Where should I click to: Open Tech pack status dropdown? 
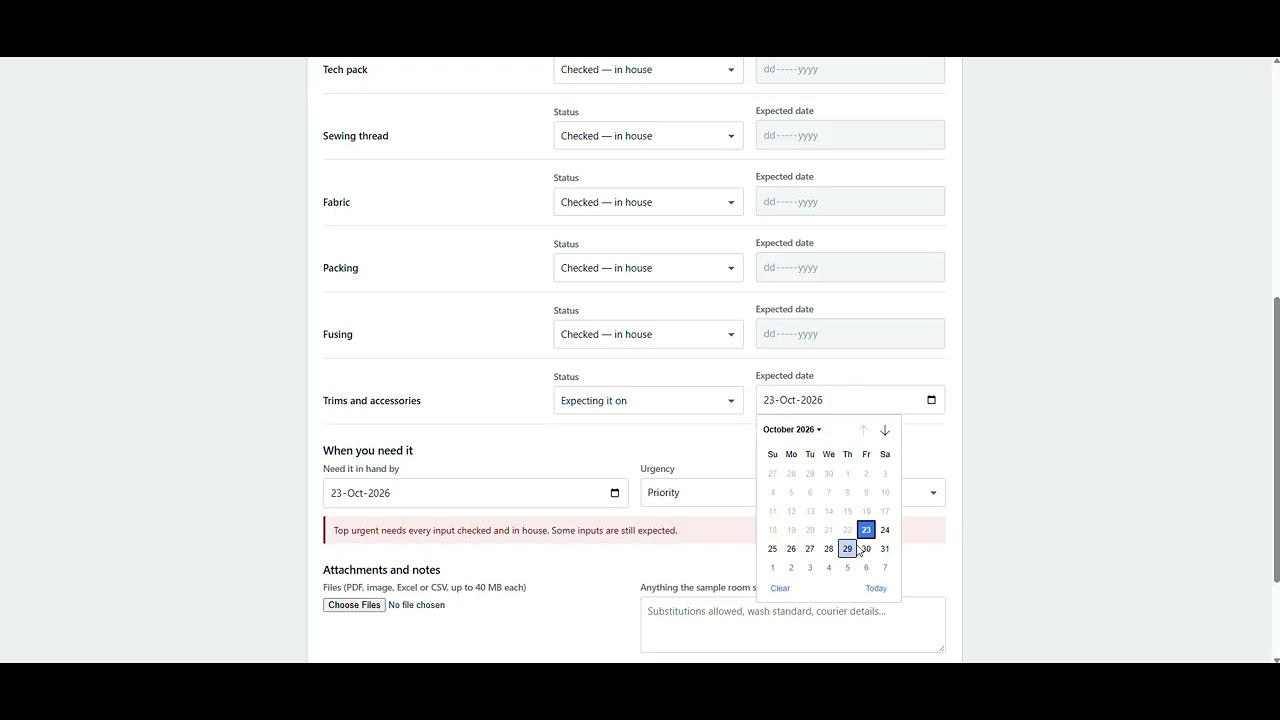pyautogui.click(x=648, y=70)
